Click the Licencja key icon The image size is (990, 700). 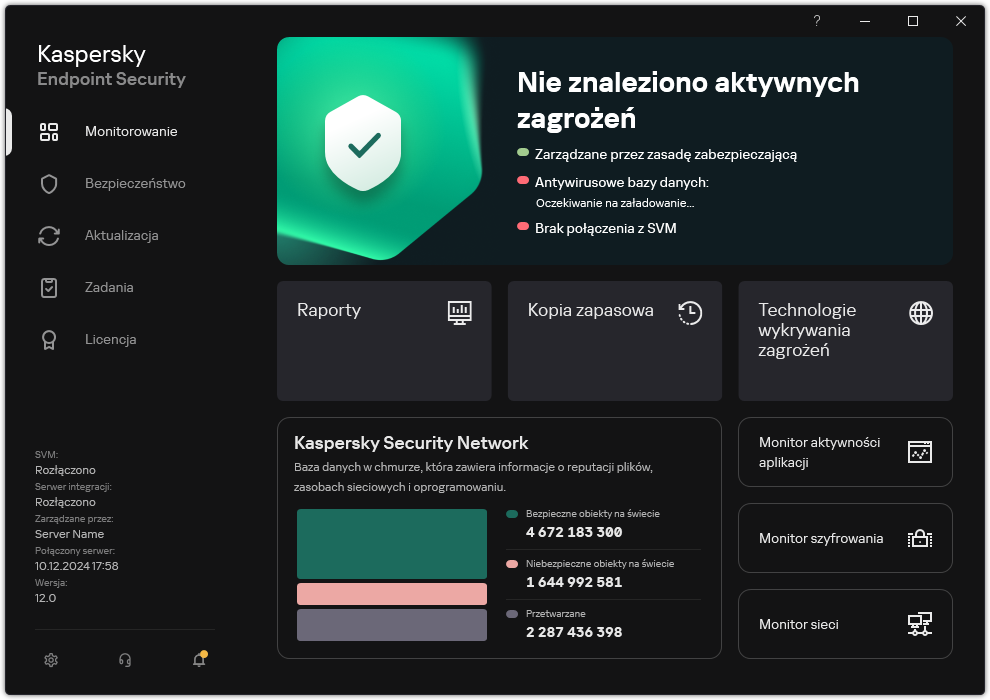pos(49,339)
